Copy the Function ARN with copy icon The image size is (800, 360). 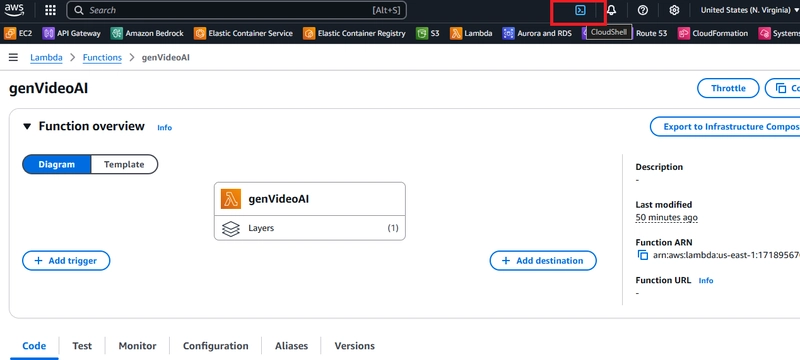coord(643,255)
